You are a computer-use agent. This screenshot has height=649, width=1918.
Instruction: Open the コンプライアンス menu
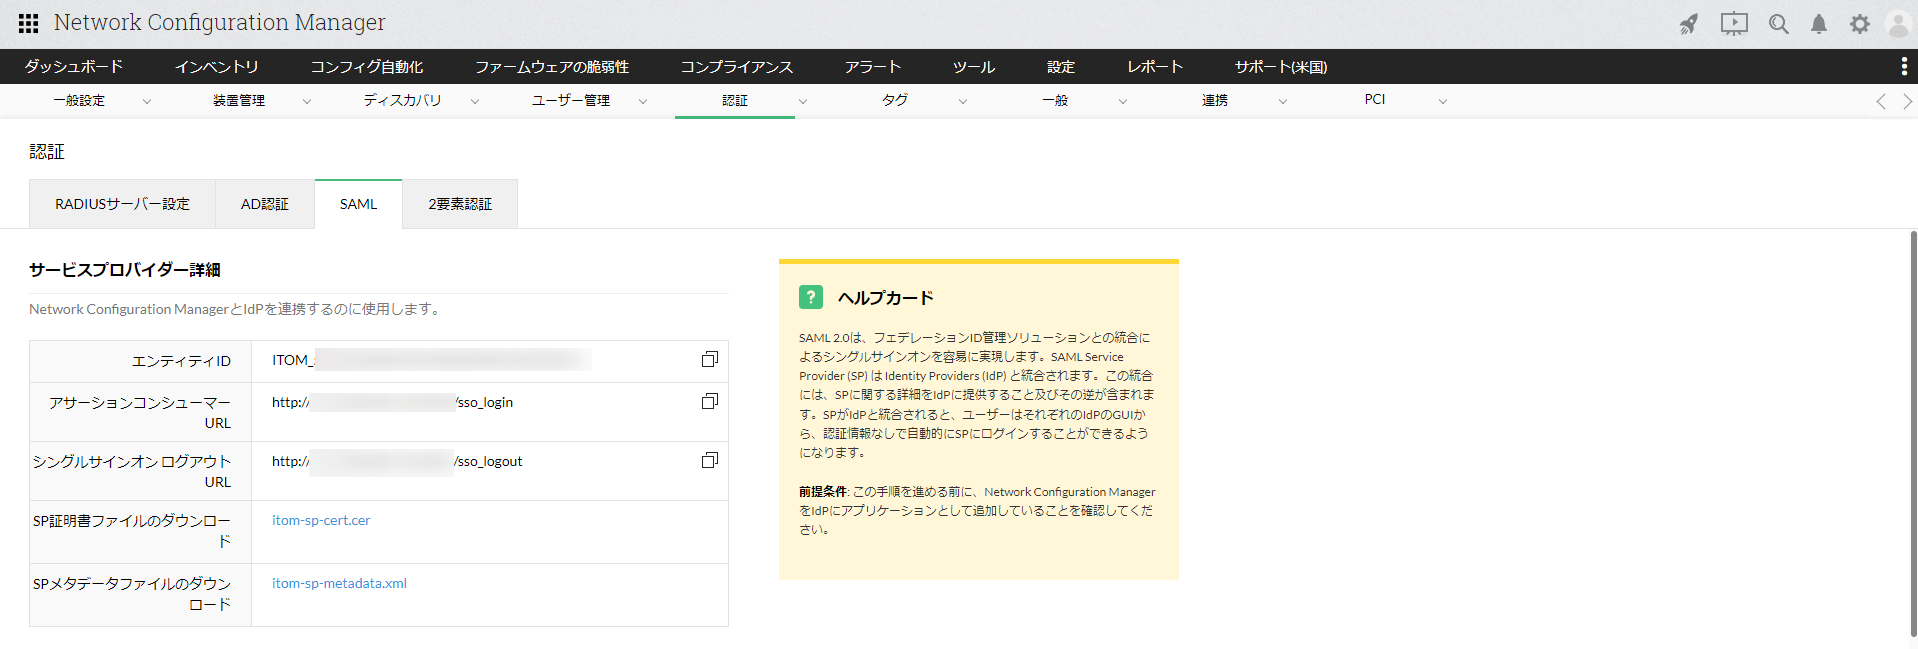tap(736, 67)
